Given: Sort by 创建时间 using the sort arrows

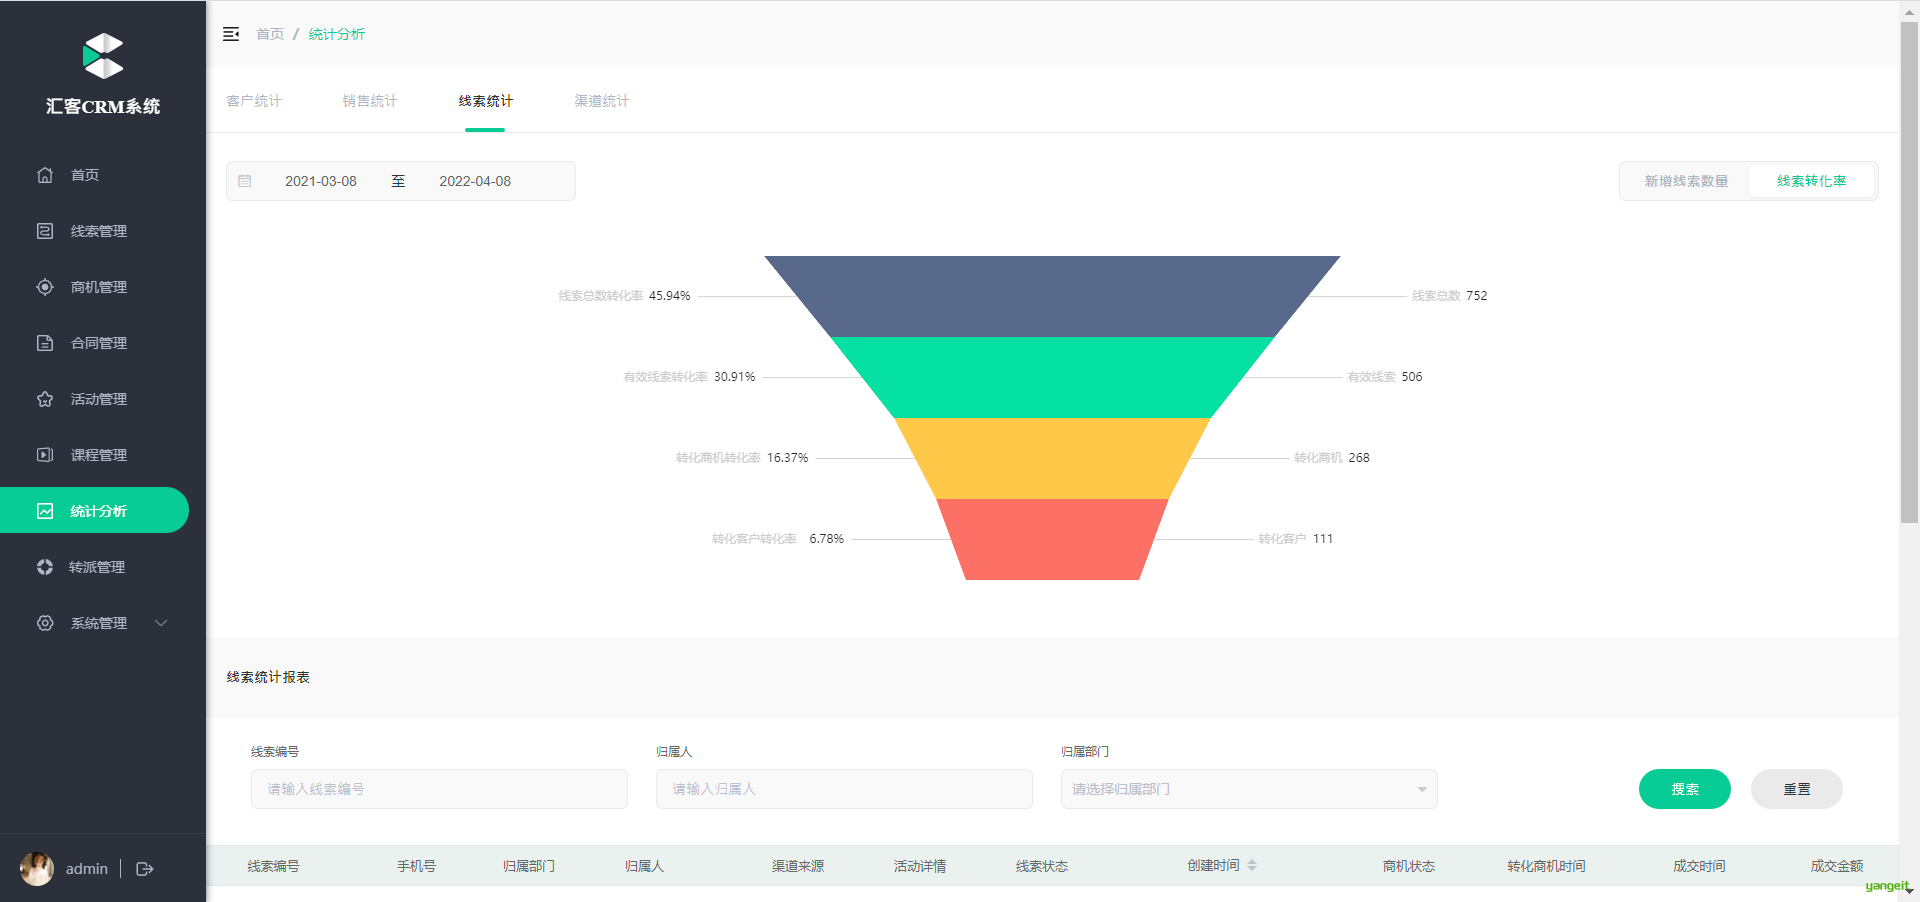Looking at the screenshot, I should 1252,866.
